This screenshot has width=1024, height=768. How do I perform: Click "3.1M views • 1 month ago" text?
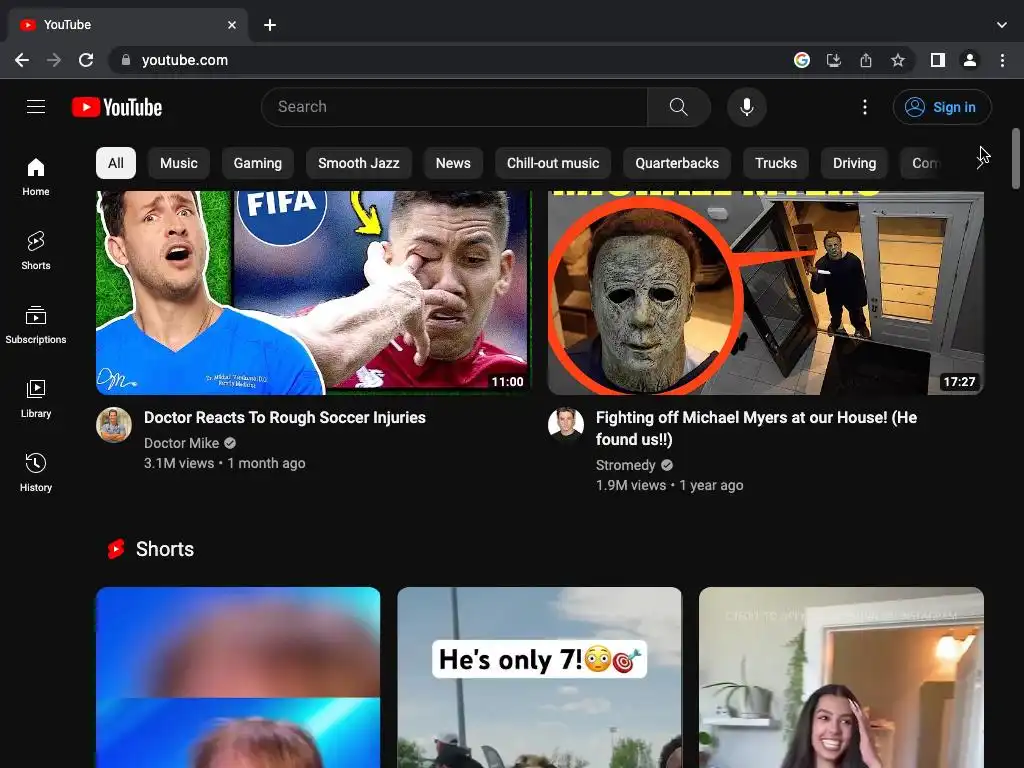(x=225, y=463)
